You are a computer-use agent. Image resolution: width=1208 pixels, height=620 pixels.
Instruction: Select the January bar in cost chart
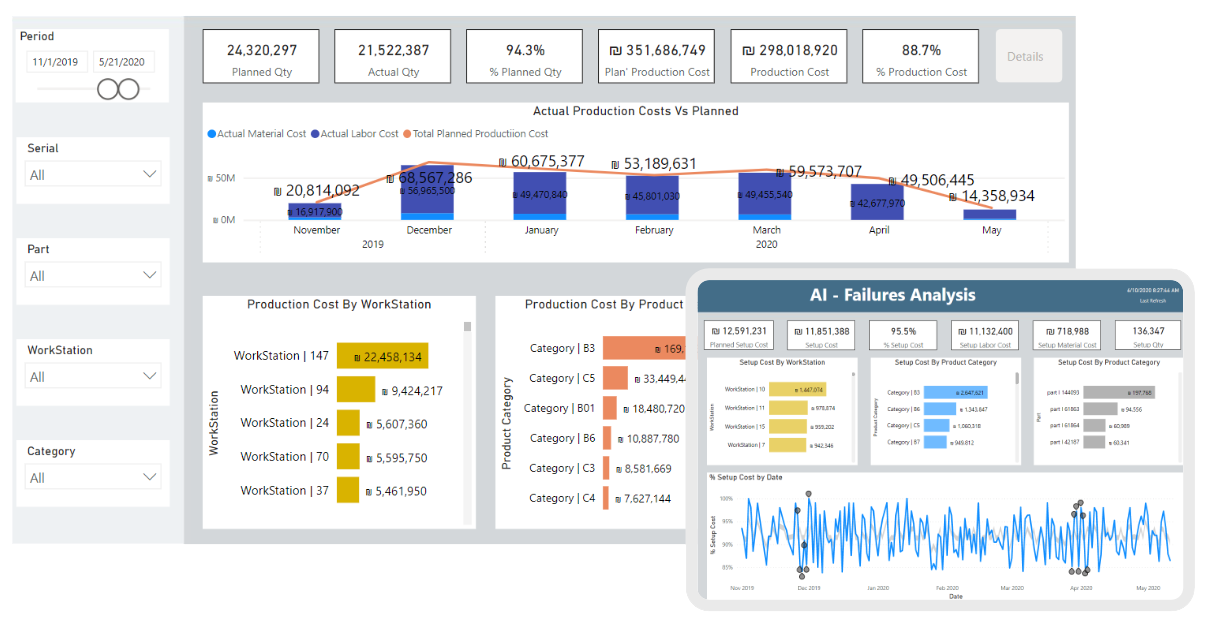(x=540, y=196)
